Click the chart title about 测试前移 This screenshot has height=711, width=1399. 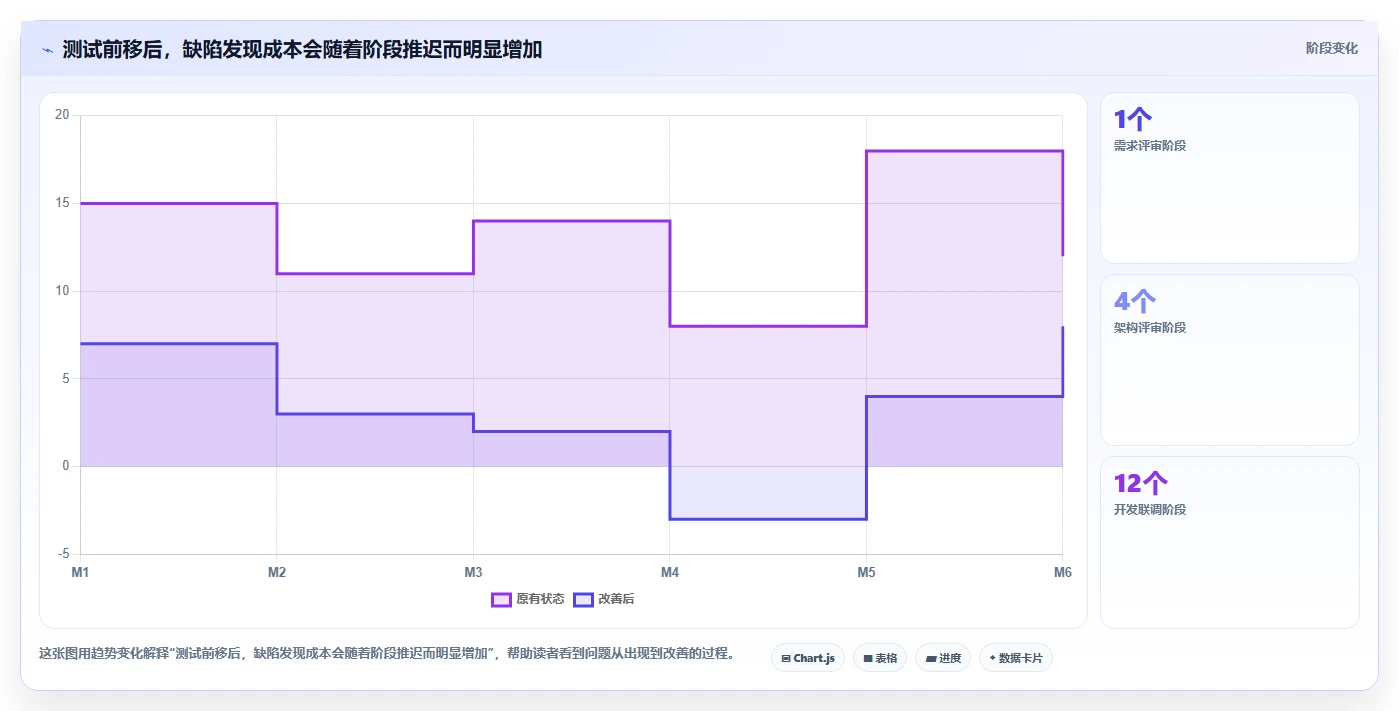click(x=302, y=50)
